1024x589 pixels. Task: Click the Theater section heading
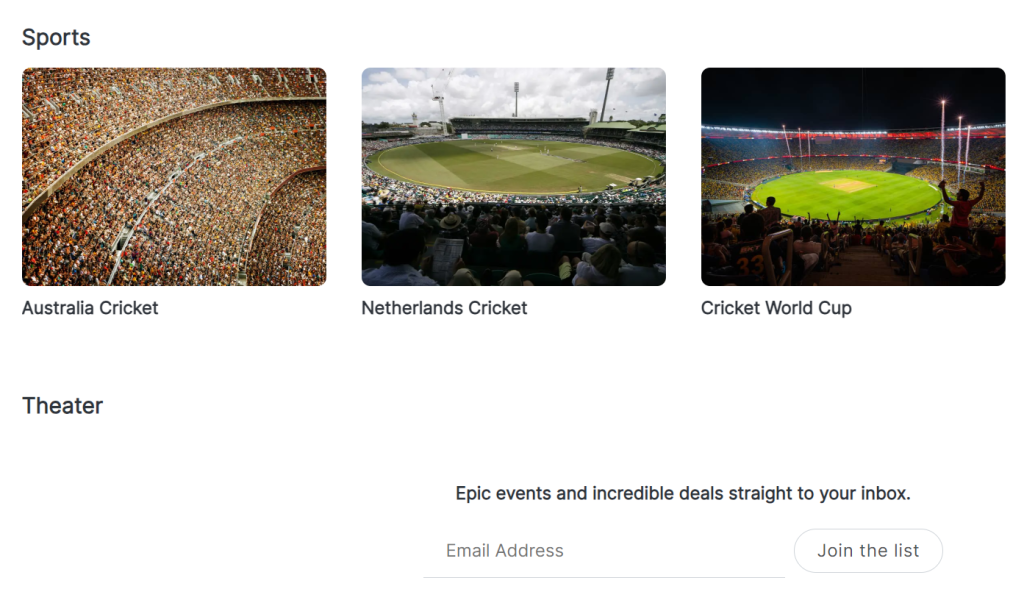(62, 406)
